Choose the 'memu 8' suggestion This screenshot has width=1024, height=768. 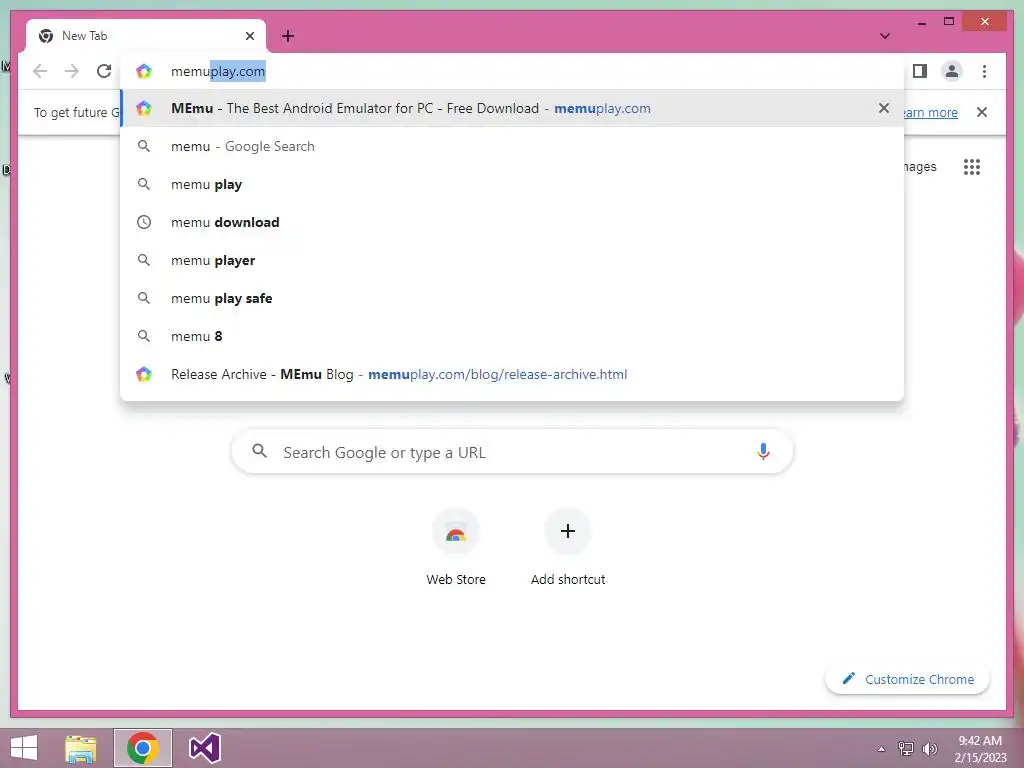[512, 336]
